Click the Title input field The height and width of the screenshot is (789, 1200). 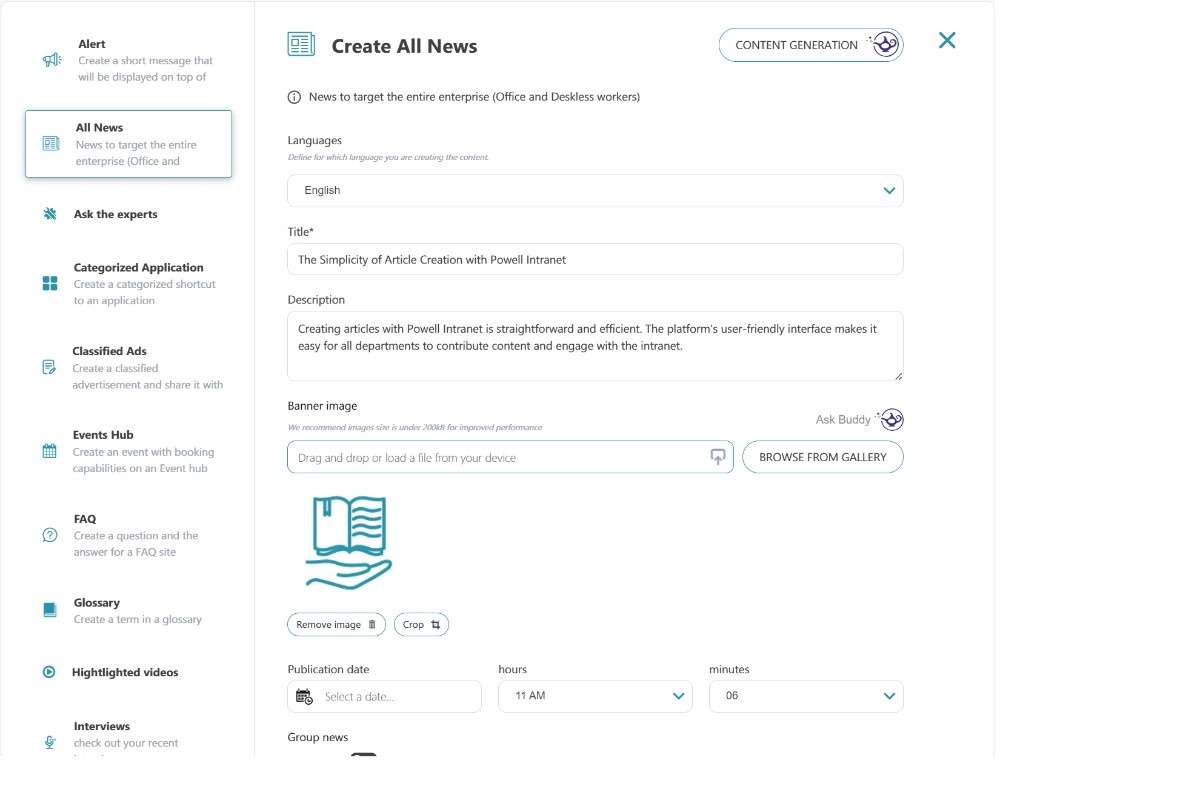pos(594,258)
